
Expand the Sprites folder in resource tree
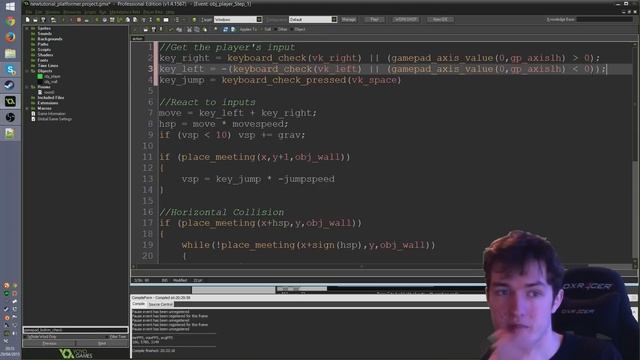(27, 29)
